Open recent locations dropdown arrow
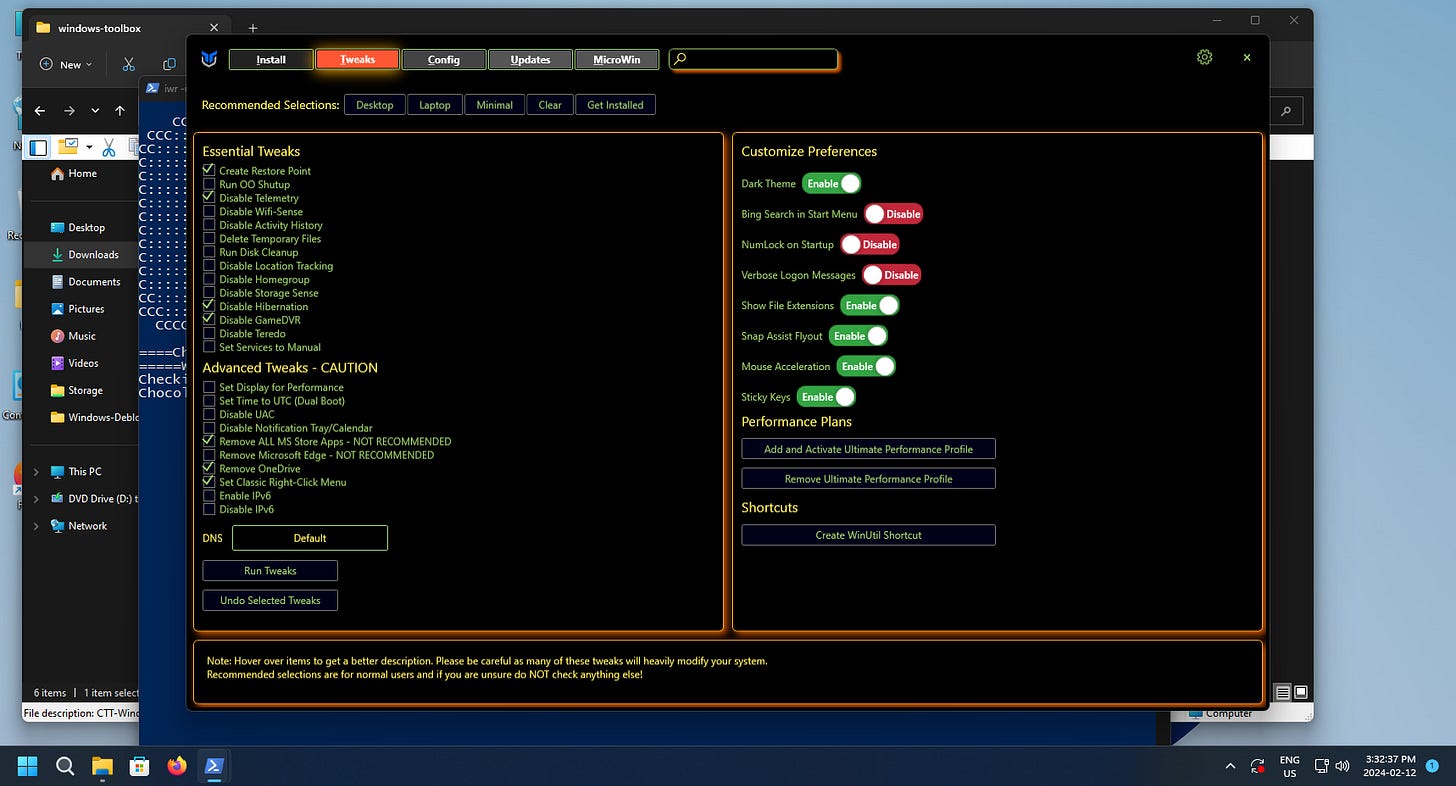 tap(95, 111)
